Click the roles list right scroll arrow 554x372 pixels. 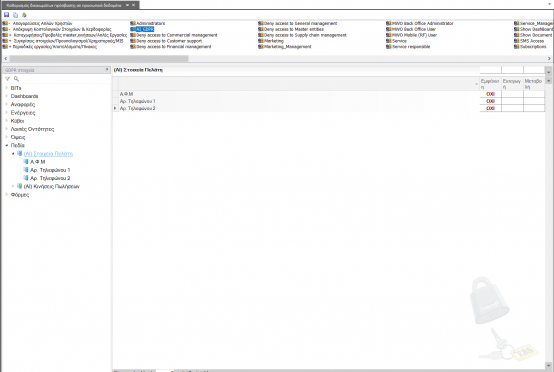click(549, 58)
